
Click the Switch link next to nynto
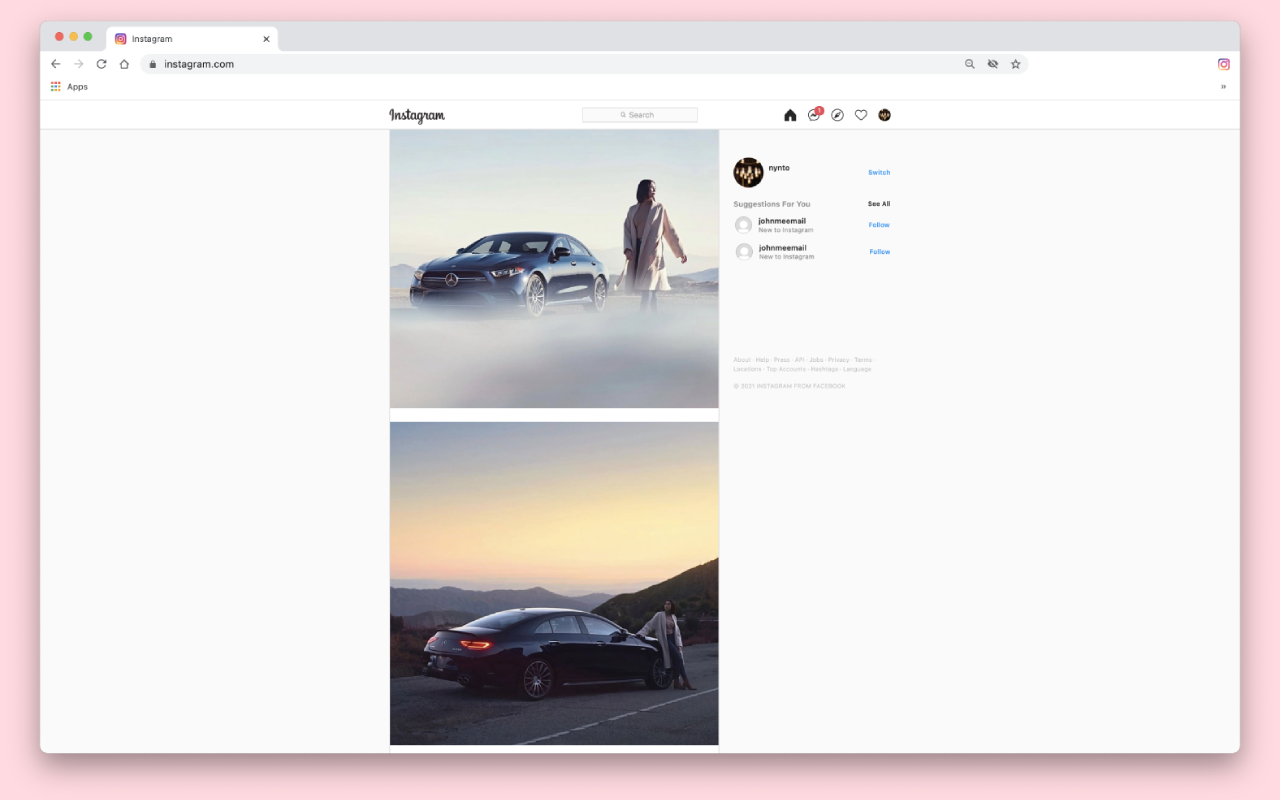(x=878, y=171)
